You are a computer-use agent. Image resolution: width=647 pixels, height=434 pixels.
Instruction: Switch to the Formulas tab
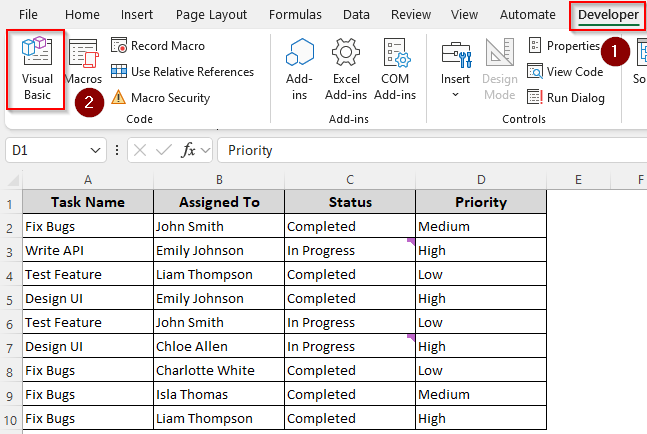pos(295,15)
